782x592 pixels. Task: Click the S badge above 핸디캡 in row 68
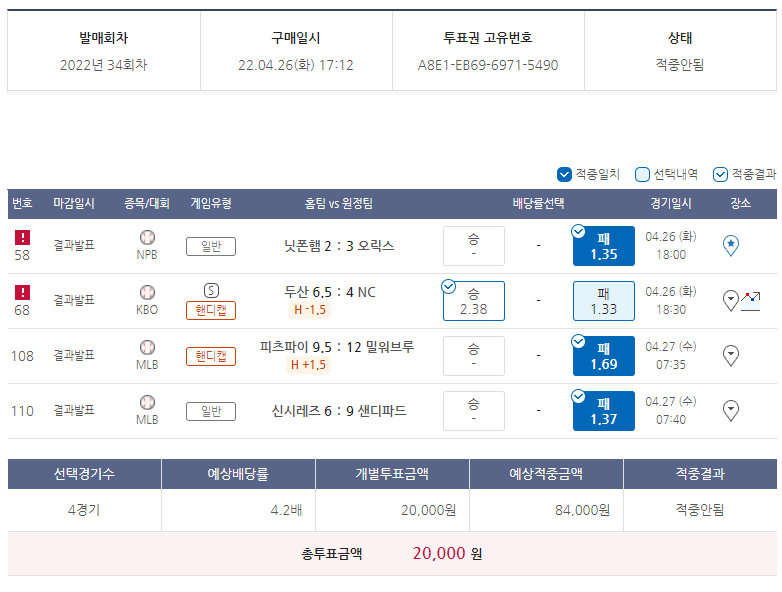click(x=211, y=290)
